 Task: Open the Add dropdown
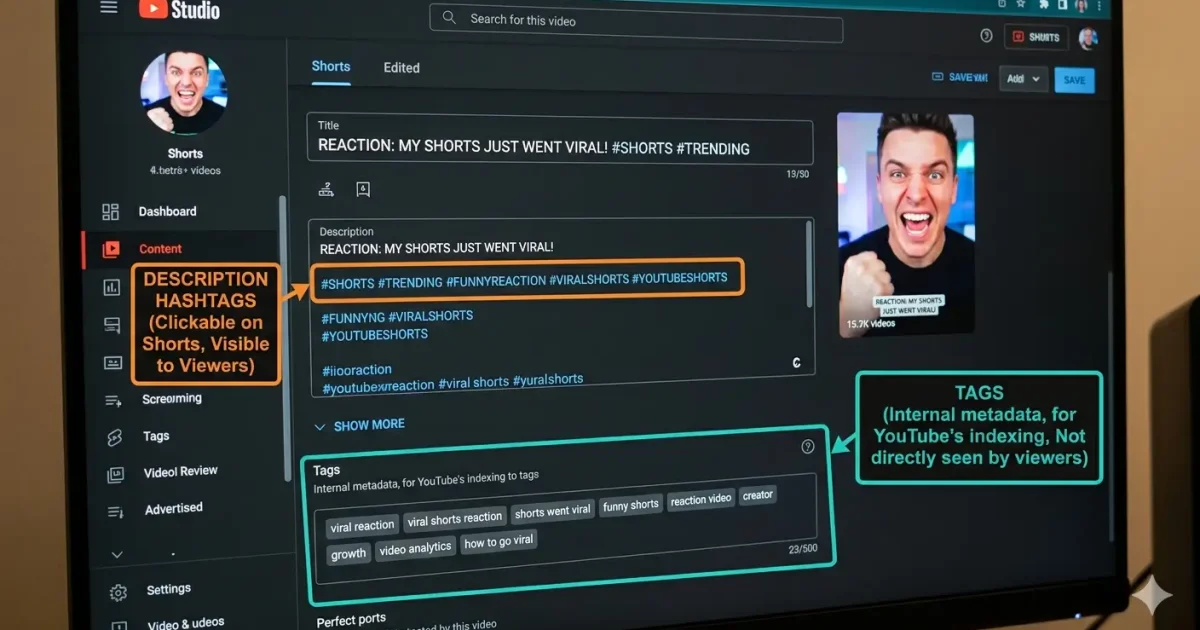point(1023,79)
